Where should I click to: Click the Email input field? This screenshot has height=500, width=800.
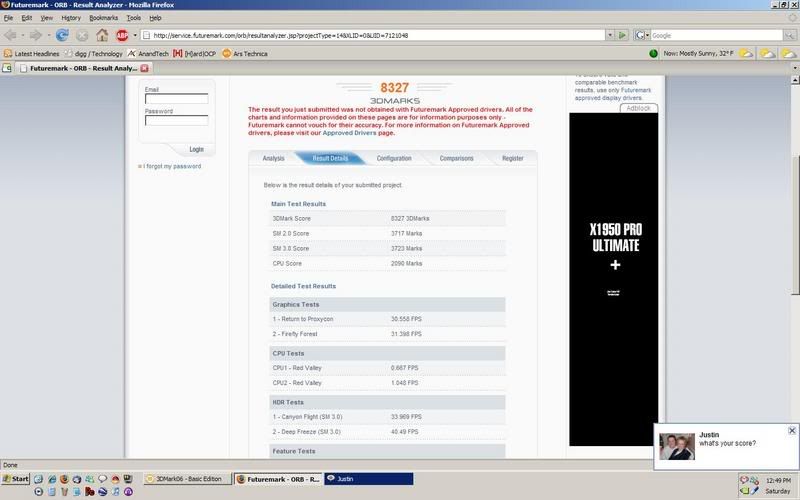[177, 98]
